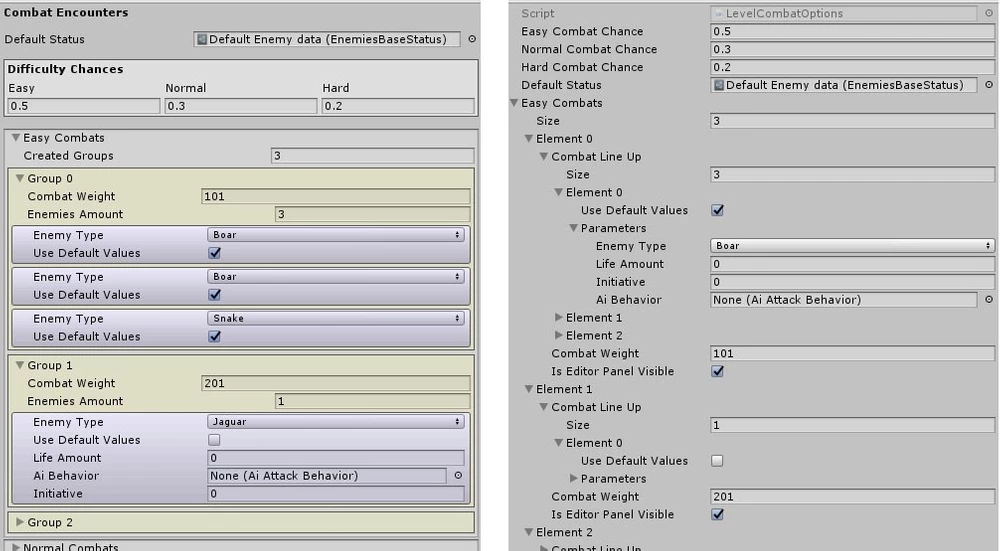Collapse the Group 0 foldout
Viewport: 1000px width, 551px height.
click(x=19, y=179)
